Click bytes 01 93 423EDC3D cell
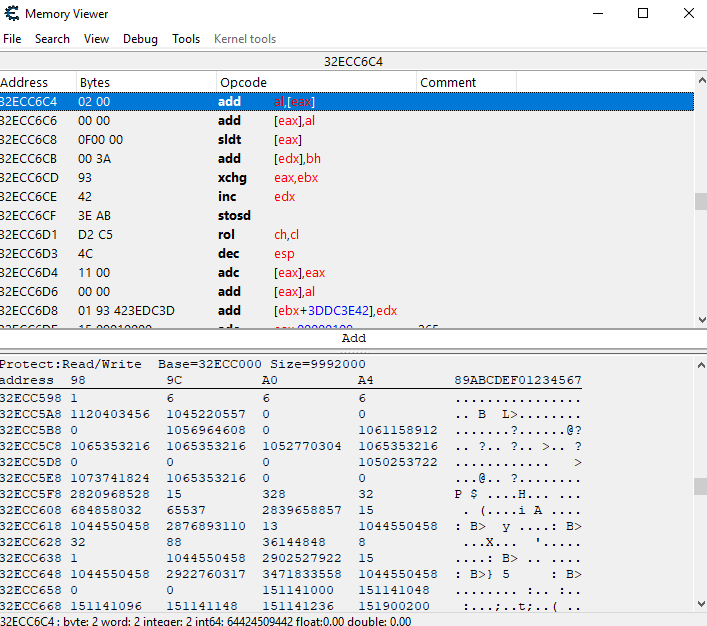Image resolution: width=707 pixels, height=626 pixels. pos(126,311)
